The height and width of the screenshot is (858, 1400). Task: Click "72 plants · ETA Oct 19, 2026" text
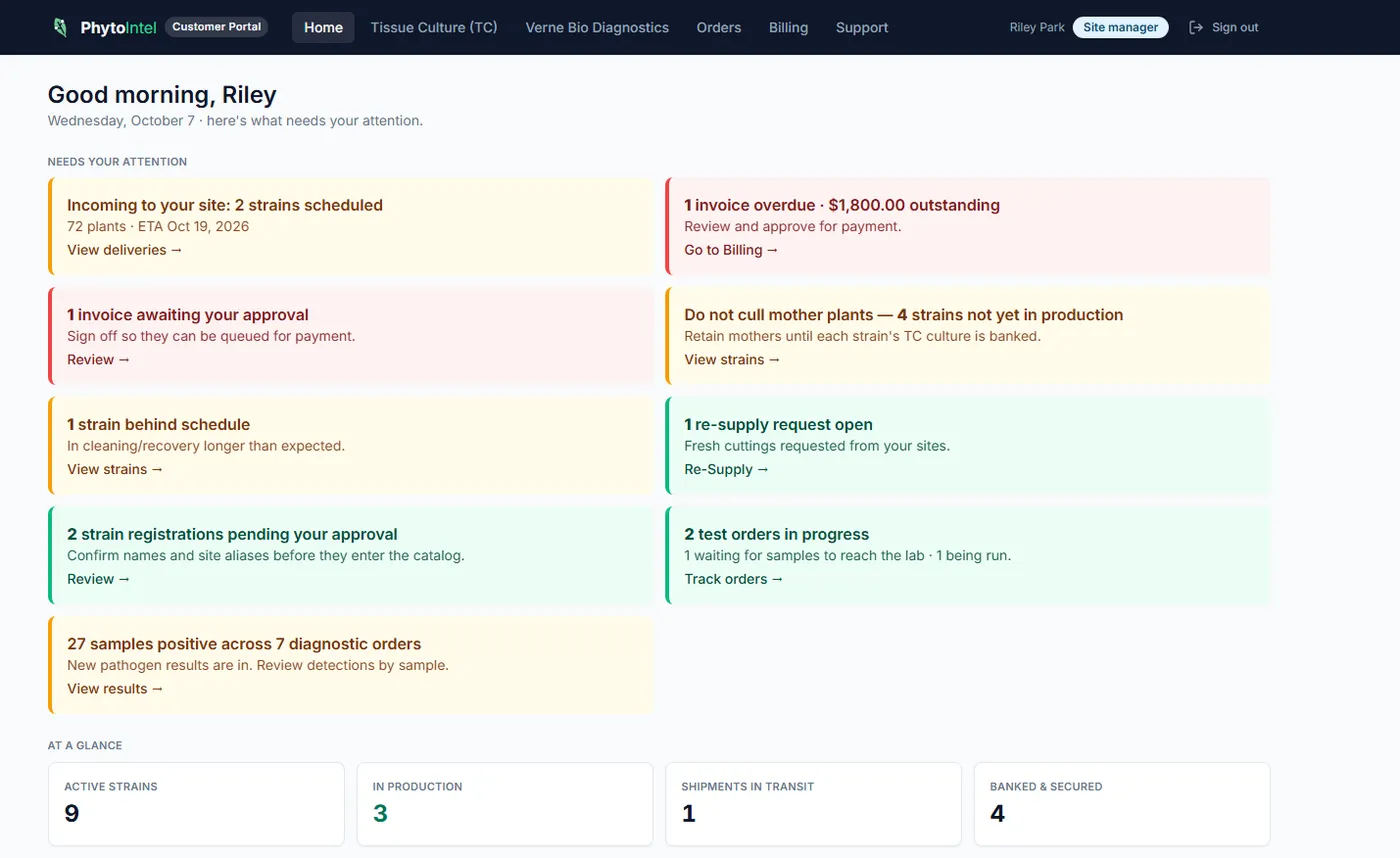click(x=158, y=226)
